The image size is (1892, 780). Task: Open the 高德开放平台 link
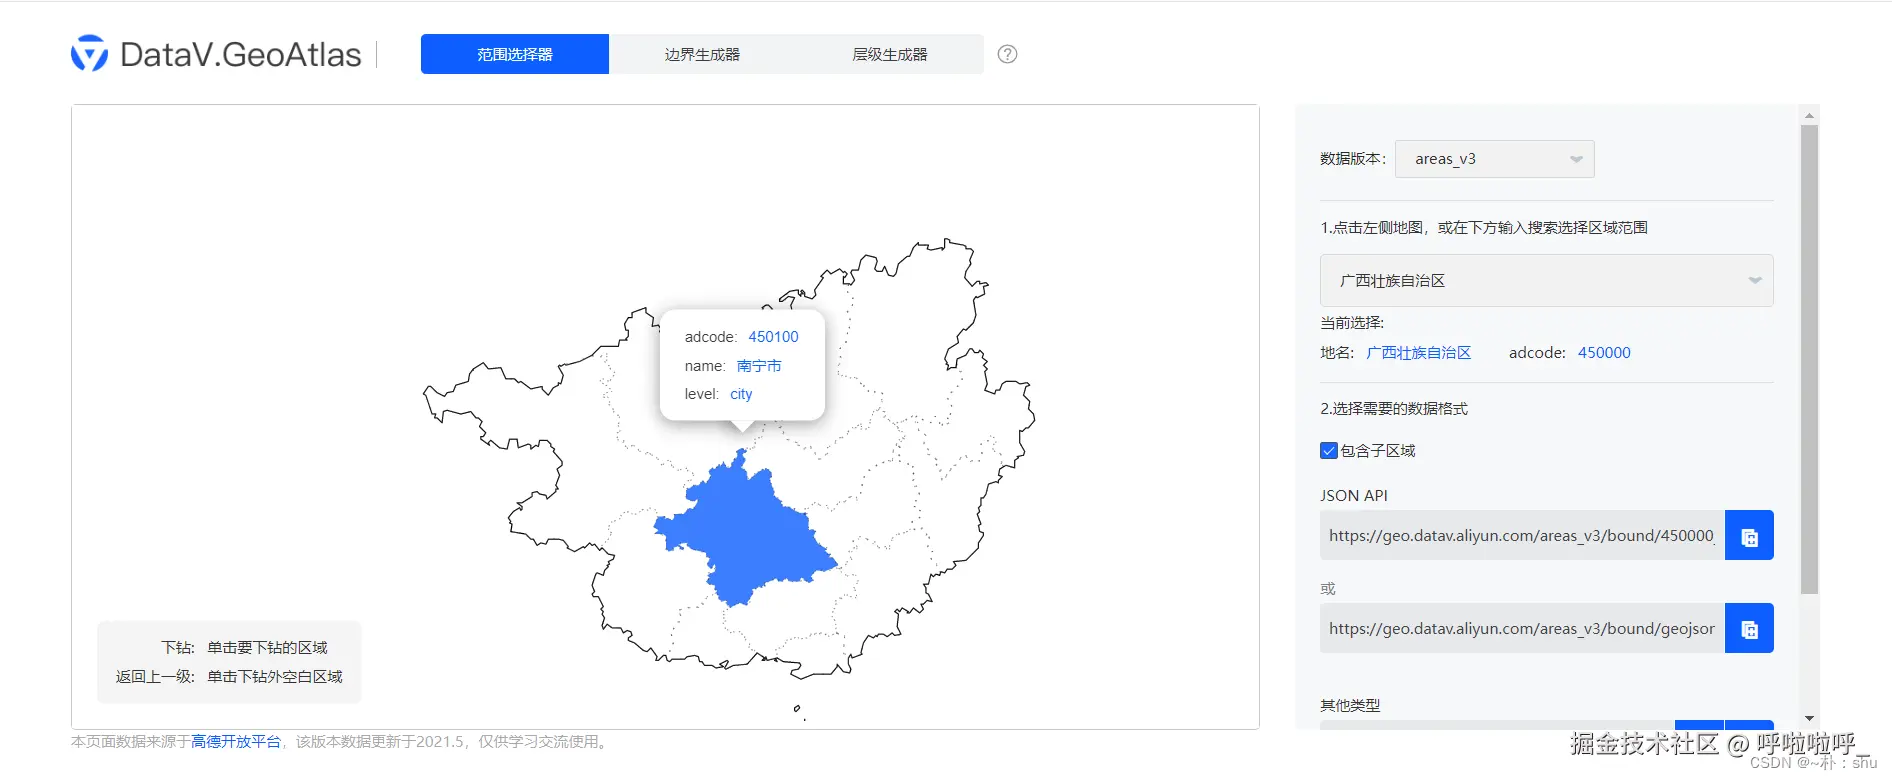[236, 742]
